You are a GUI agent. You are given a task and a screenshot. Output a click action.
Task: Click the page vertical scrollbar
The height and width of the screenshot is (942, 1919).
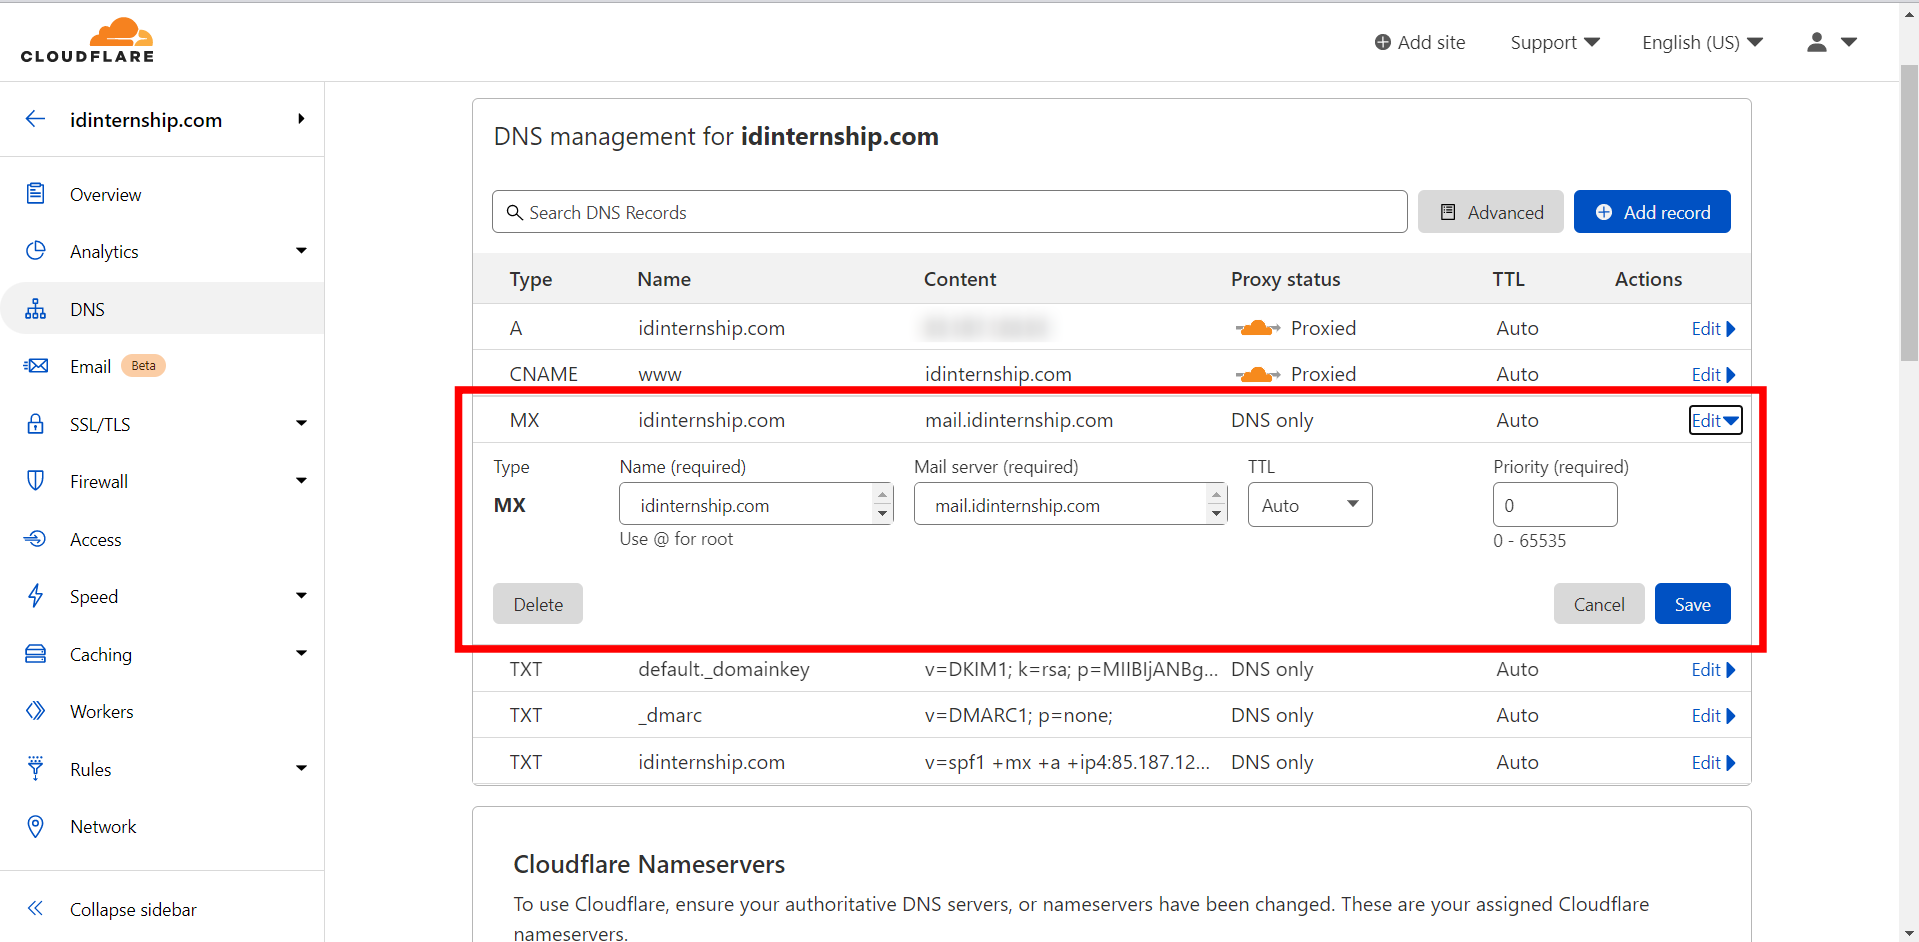[x=1909, y=212]
